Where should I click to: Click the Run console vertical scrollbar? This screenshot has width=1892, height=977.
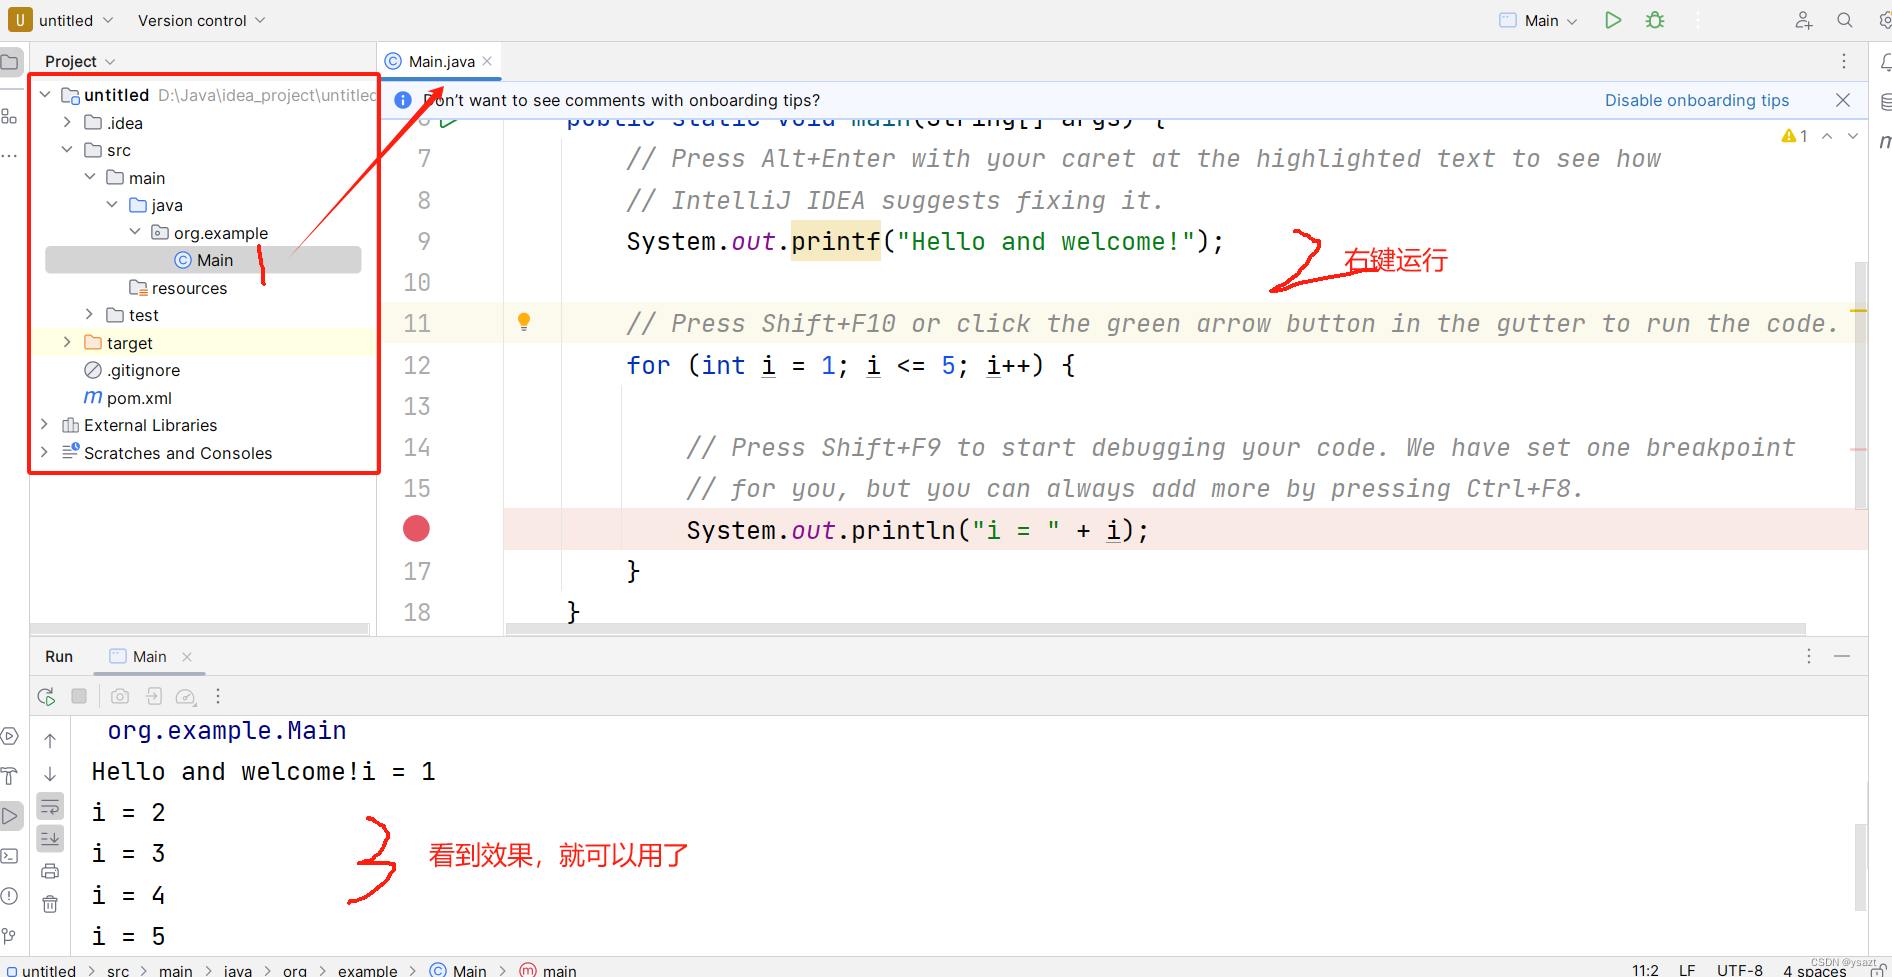[x=1860, y=867]
